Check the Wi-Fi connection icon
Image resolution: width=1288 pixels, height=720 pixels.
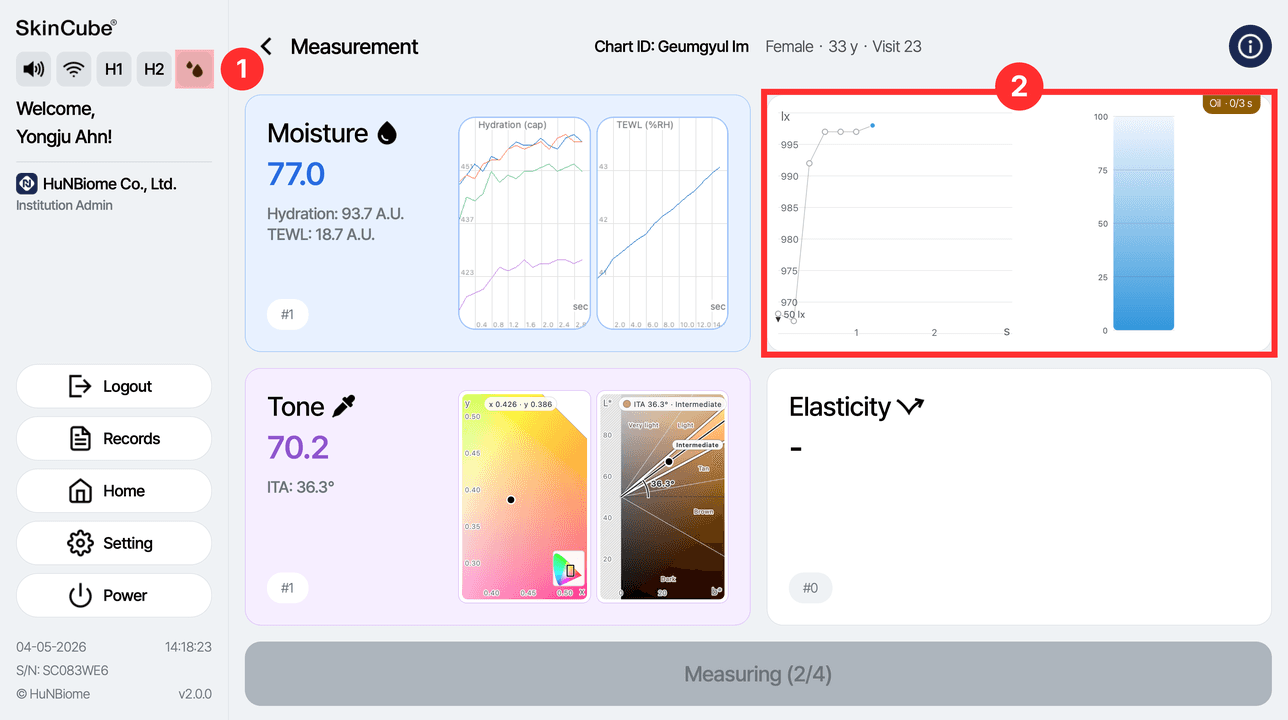74,69
